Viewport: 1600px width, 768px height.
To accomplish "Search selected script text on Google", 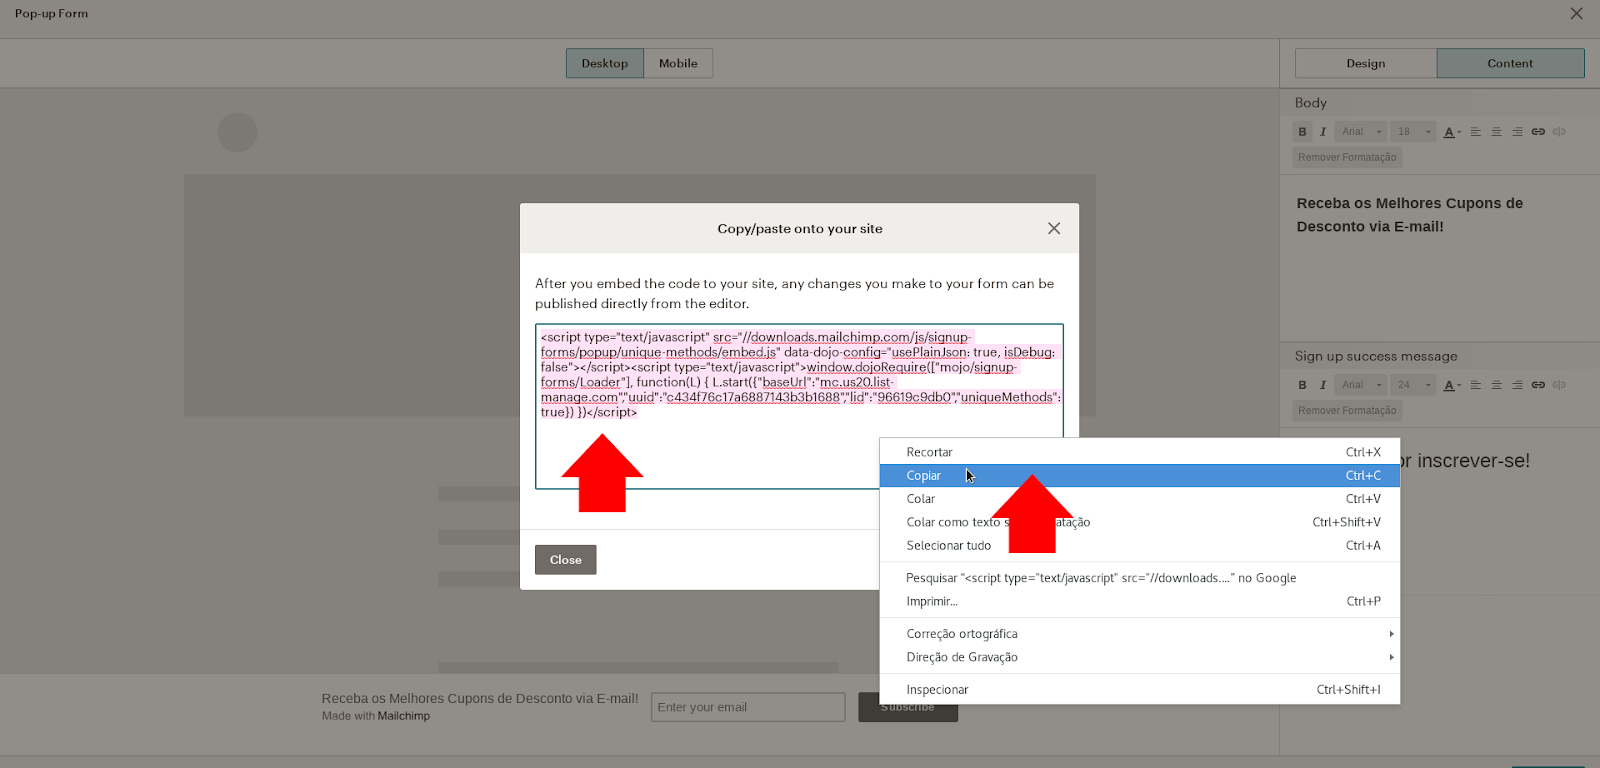I will pos(1140,578).
